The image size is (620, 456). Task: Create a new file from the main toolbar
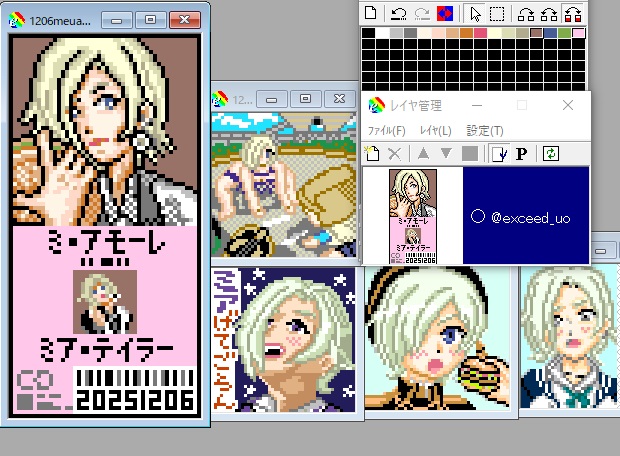[370, 13]
